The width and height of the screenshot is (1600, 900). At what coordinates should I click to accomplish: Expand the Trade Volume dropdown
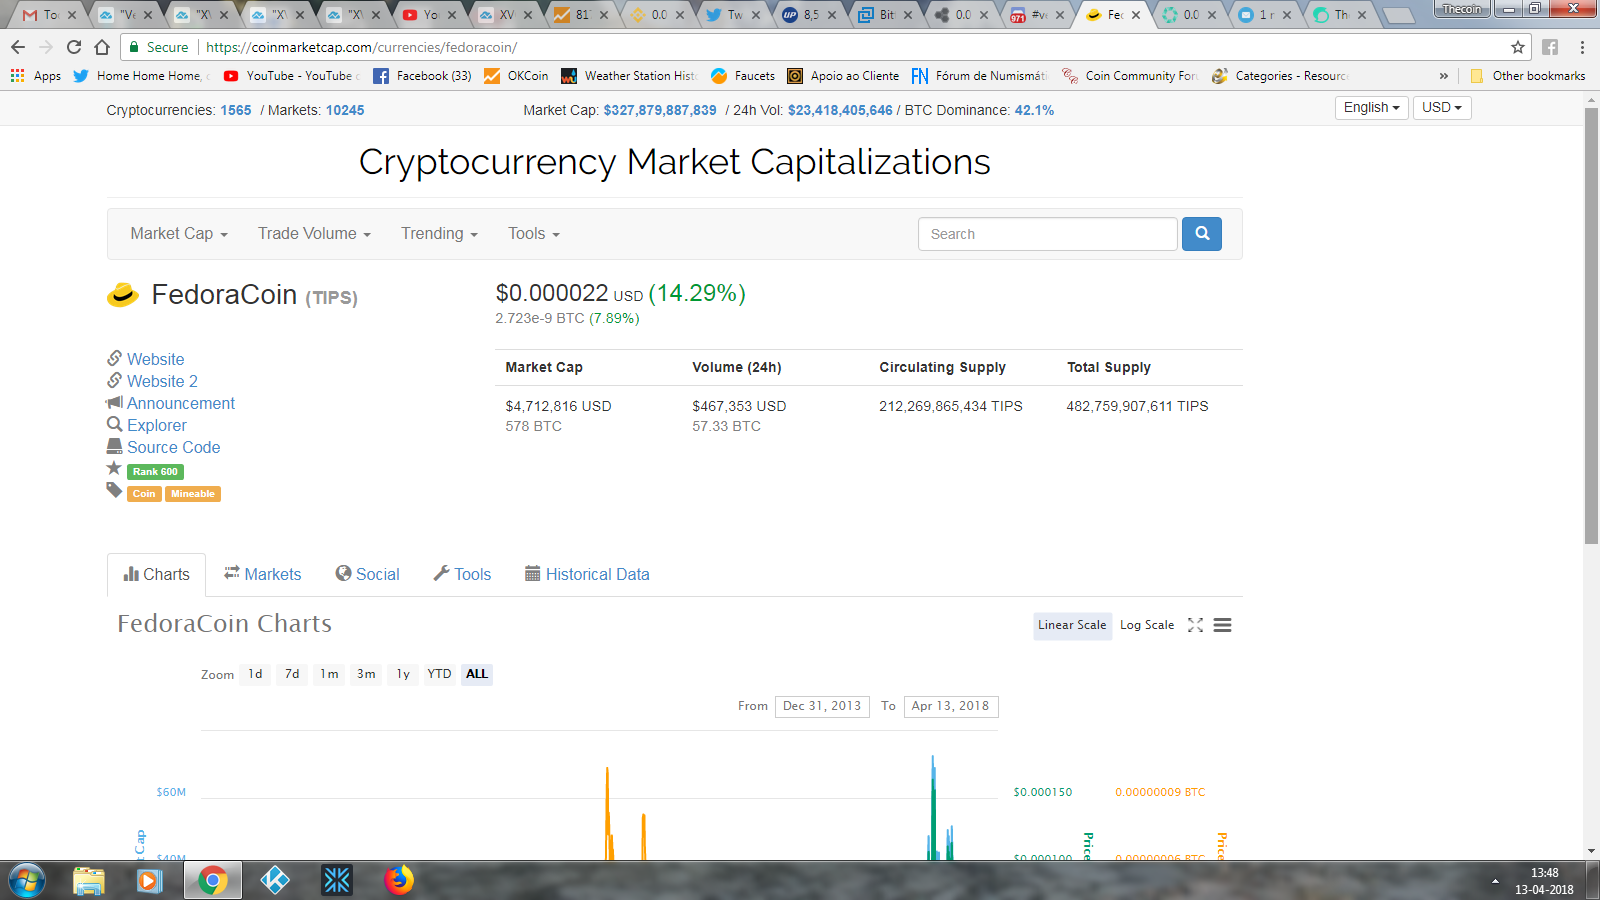click(x=314, y=233)
